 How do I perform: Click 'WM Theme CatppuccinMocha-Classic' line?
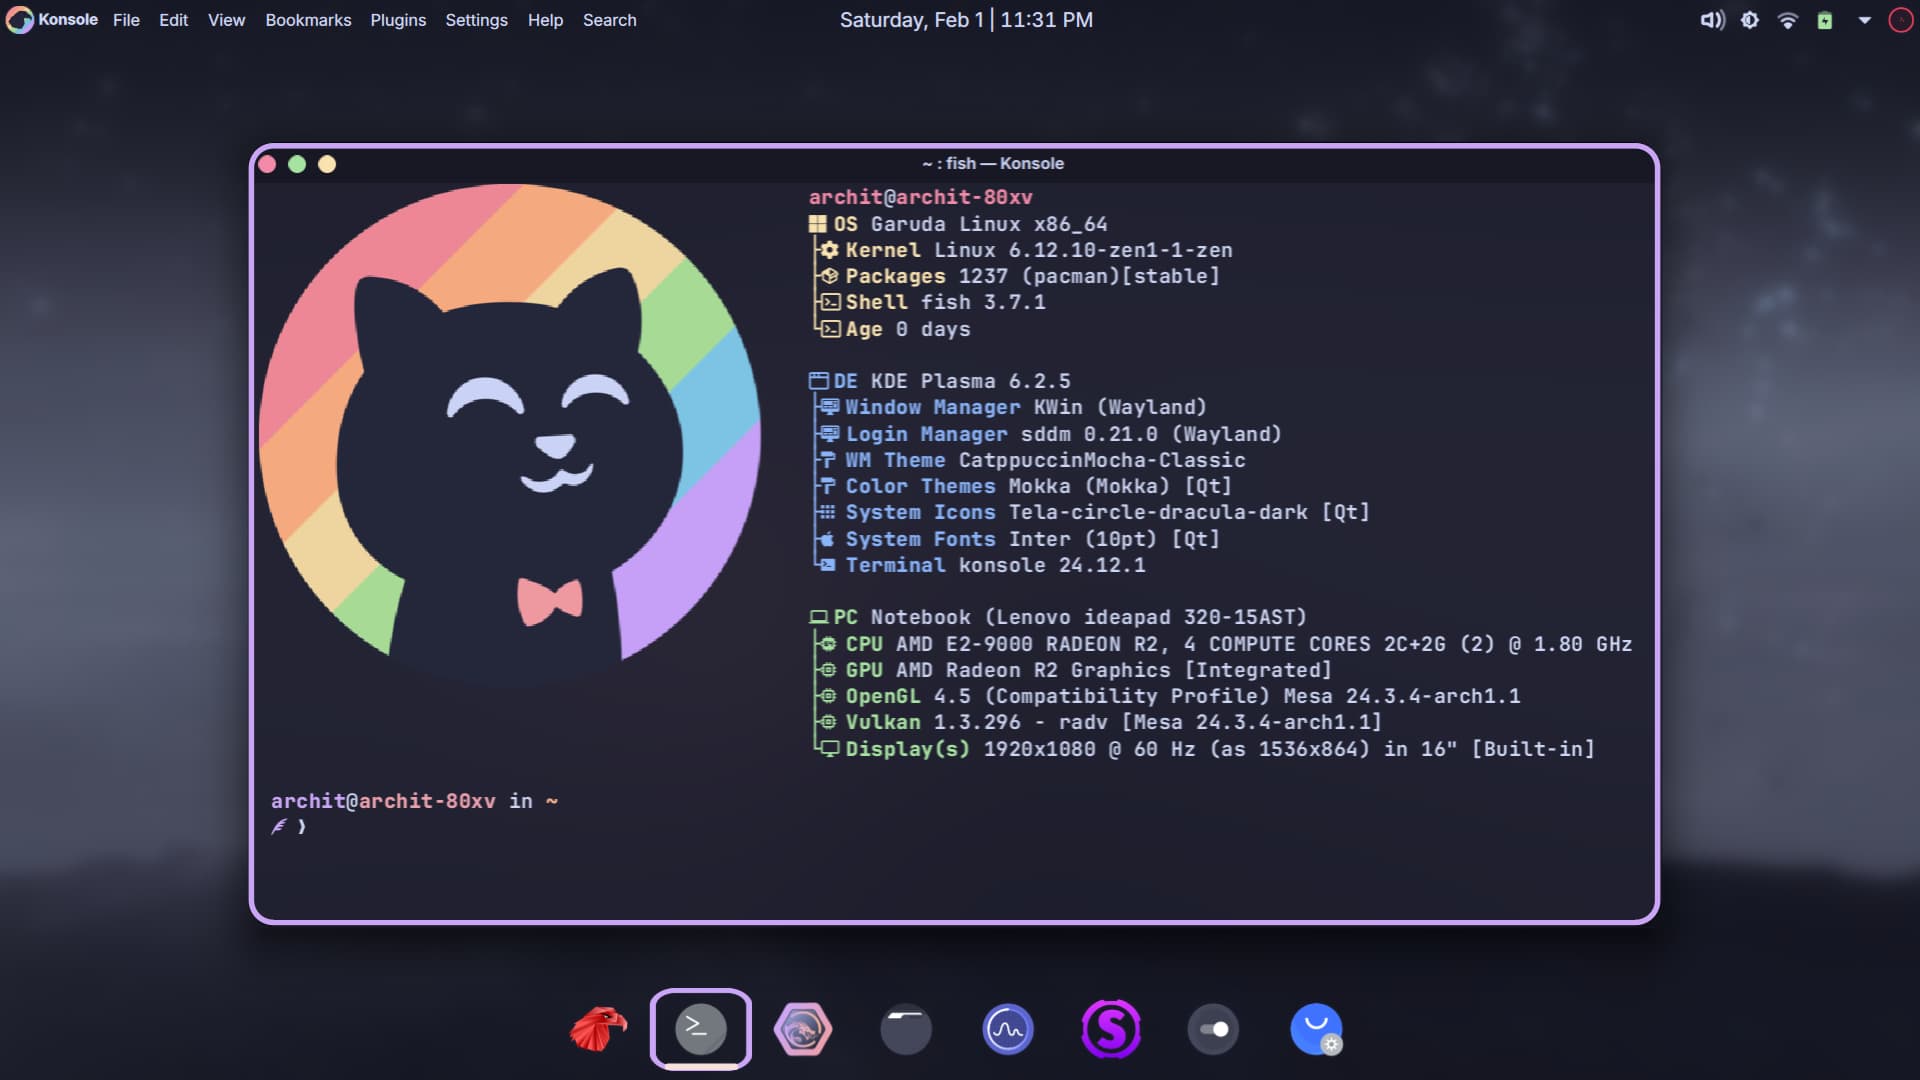[x=1032, y=460]
